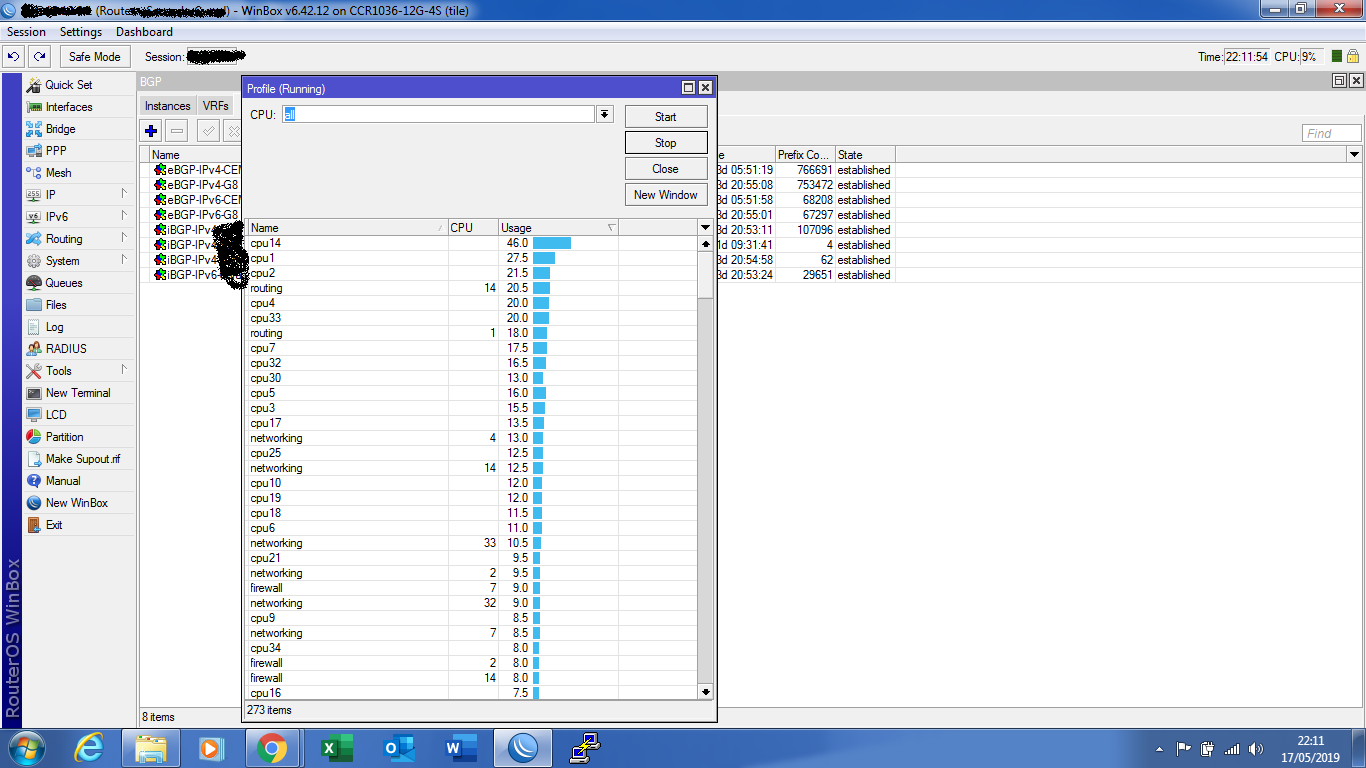Sort BGP table by State column

865,155
